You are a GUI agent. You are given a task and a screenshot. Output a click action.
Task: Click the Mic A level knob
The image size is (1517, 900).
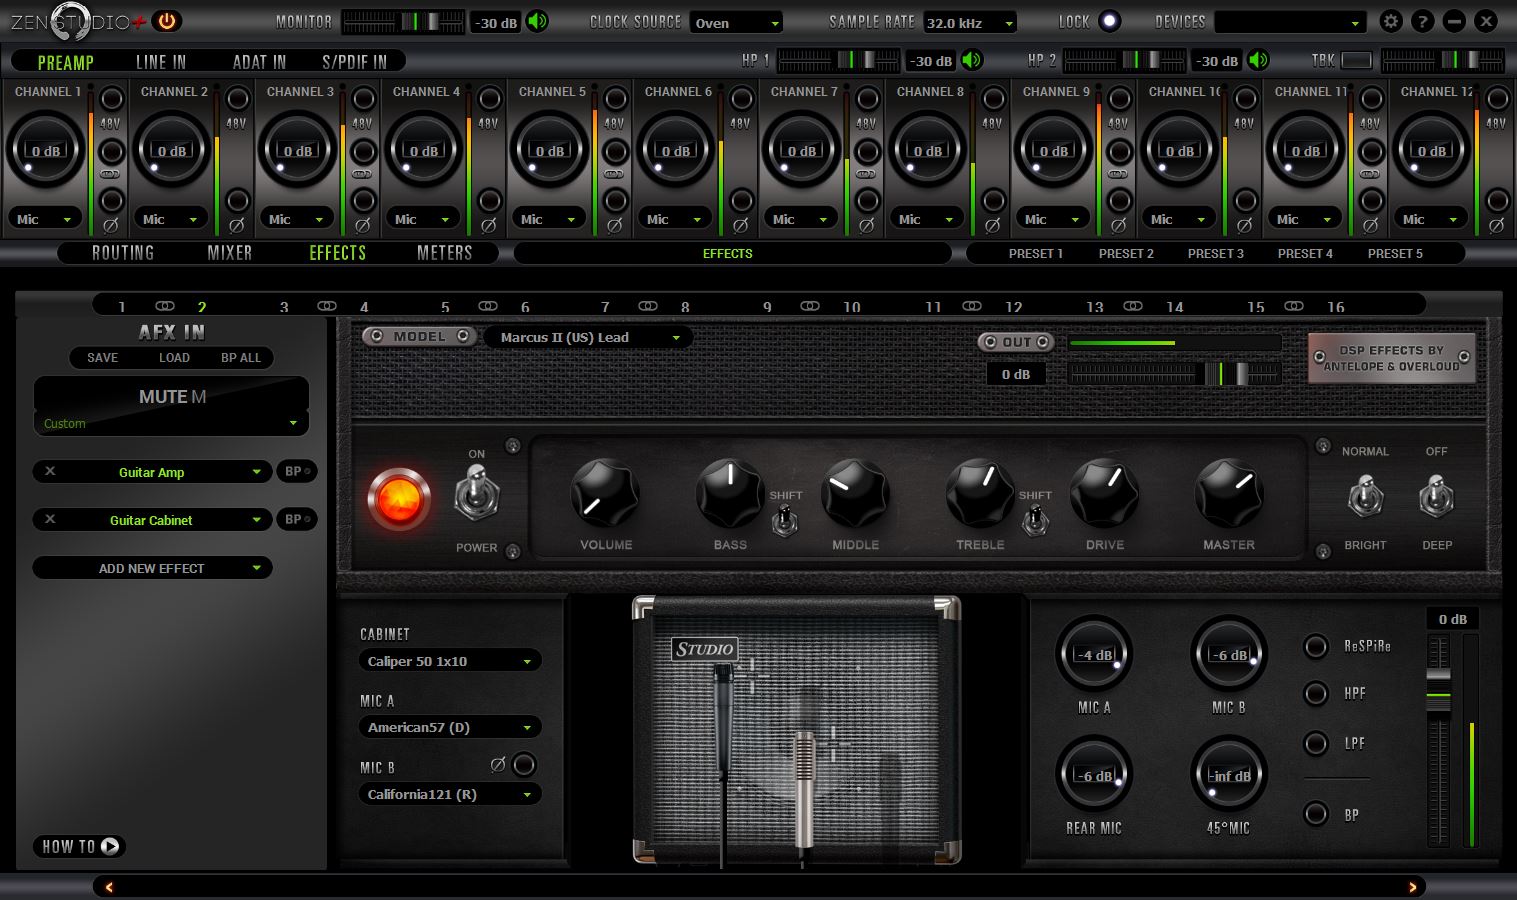click(x=1094, y=654)
